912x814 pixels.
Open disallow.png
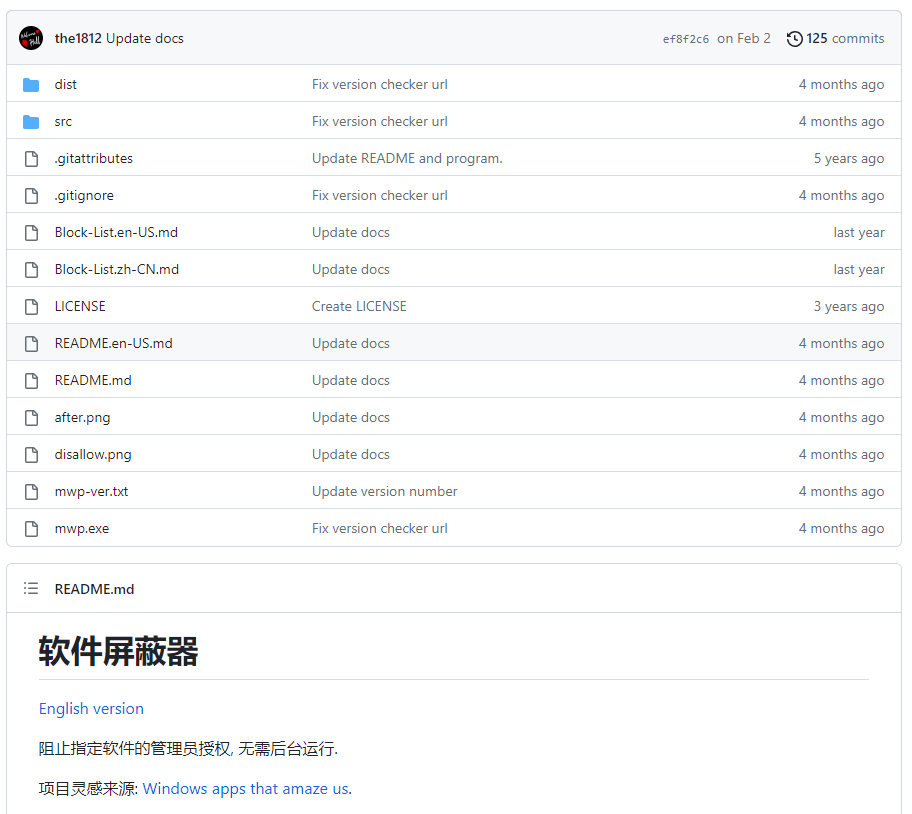coord(93,455)
